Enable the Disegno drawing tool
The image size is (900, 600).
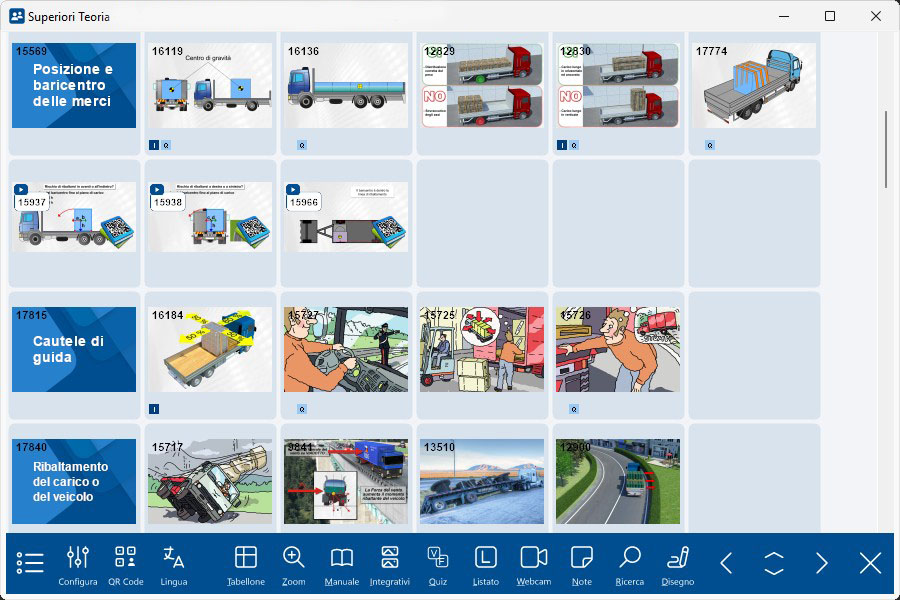click(x=678, y=565)
